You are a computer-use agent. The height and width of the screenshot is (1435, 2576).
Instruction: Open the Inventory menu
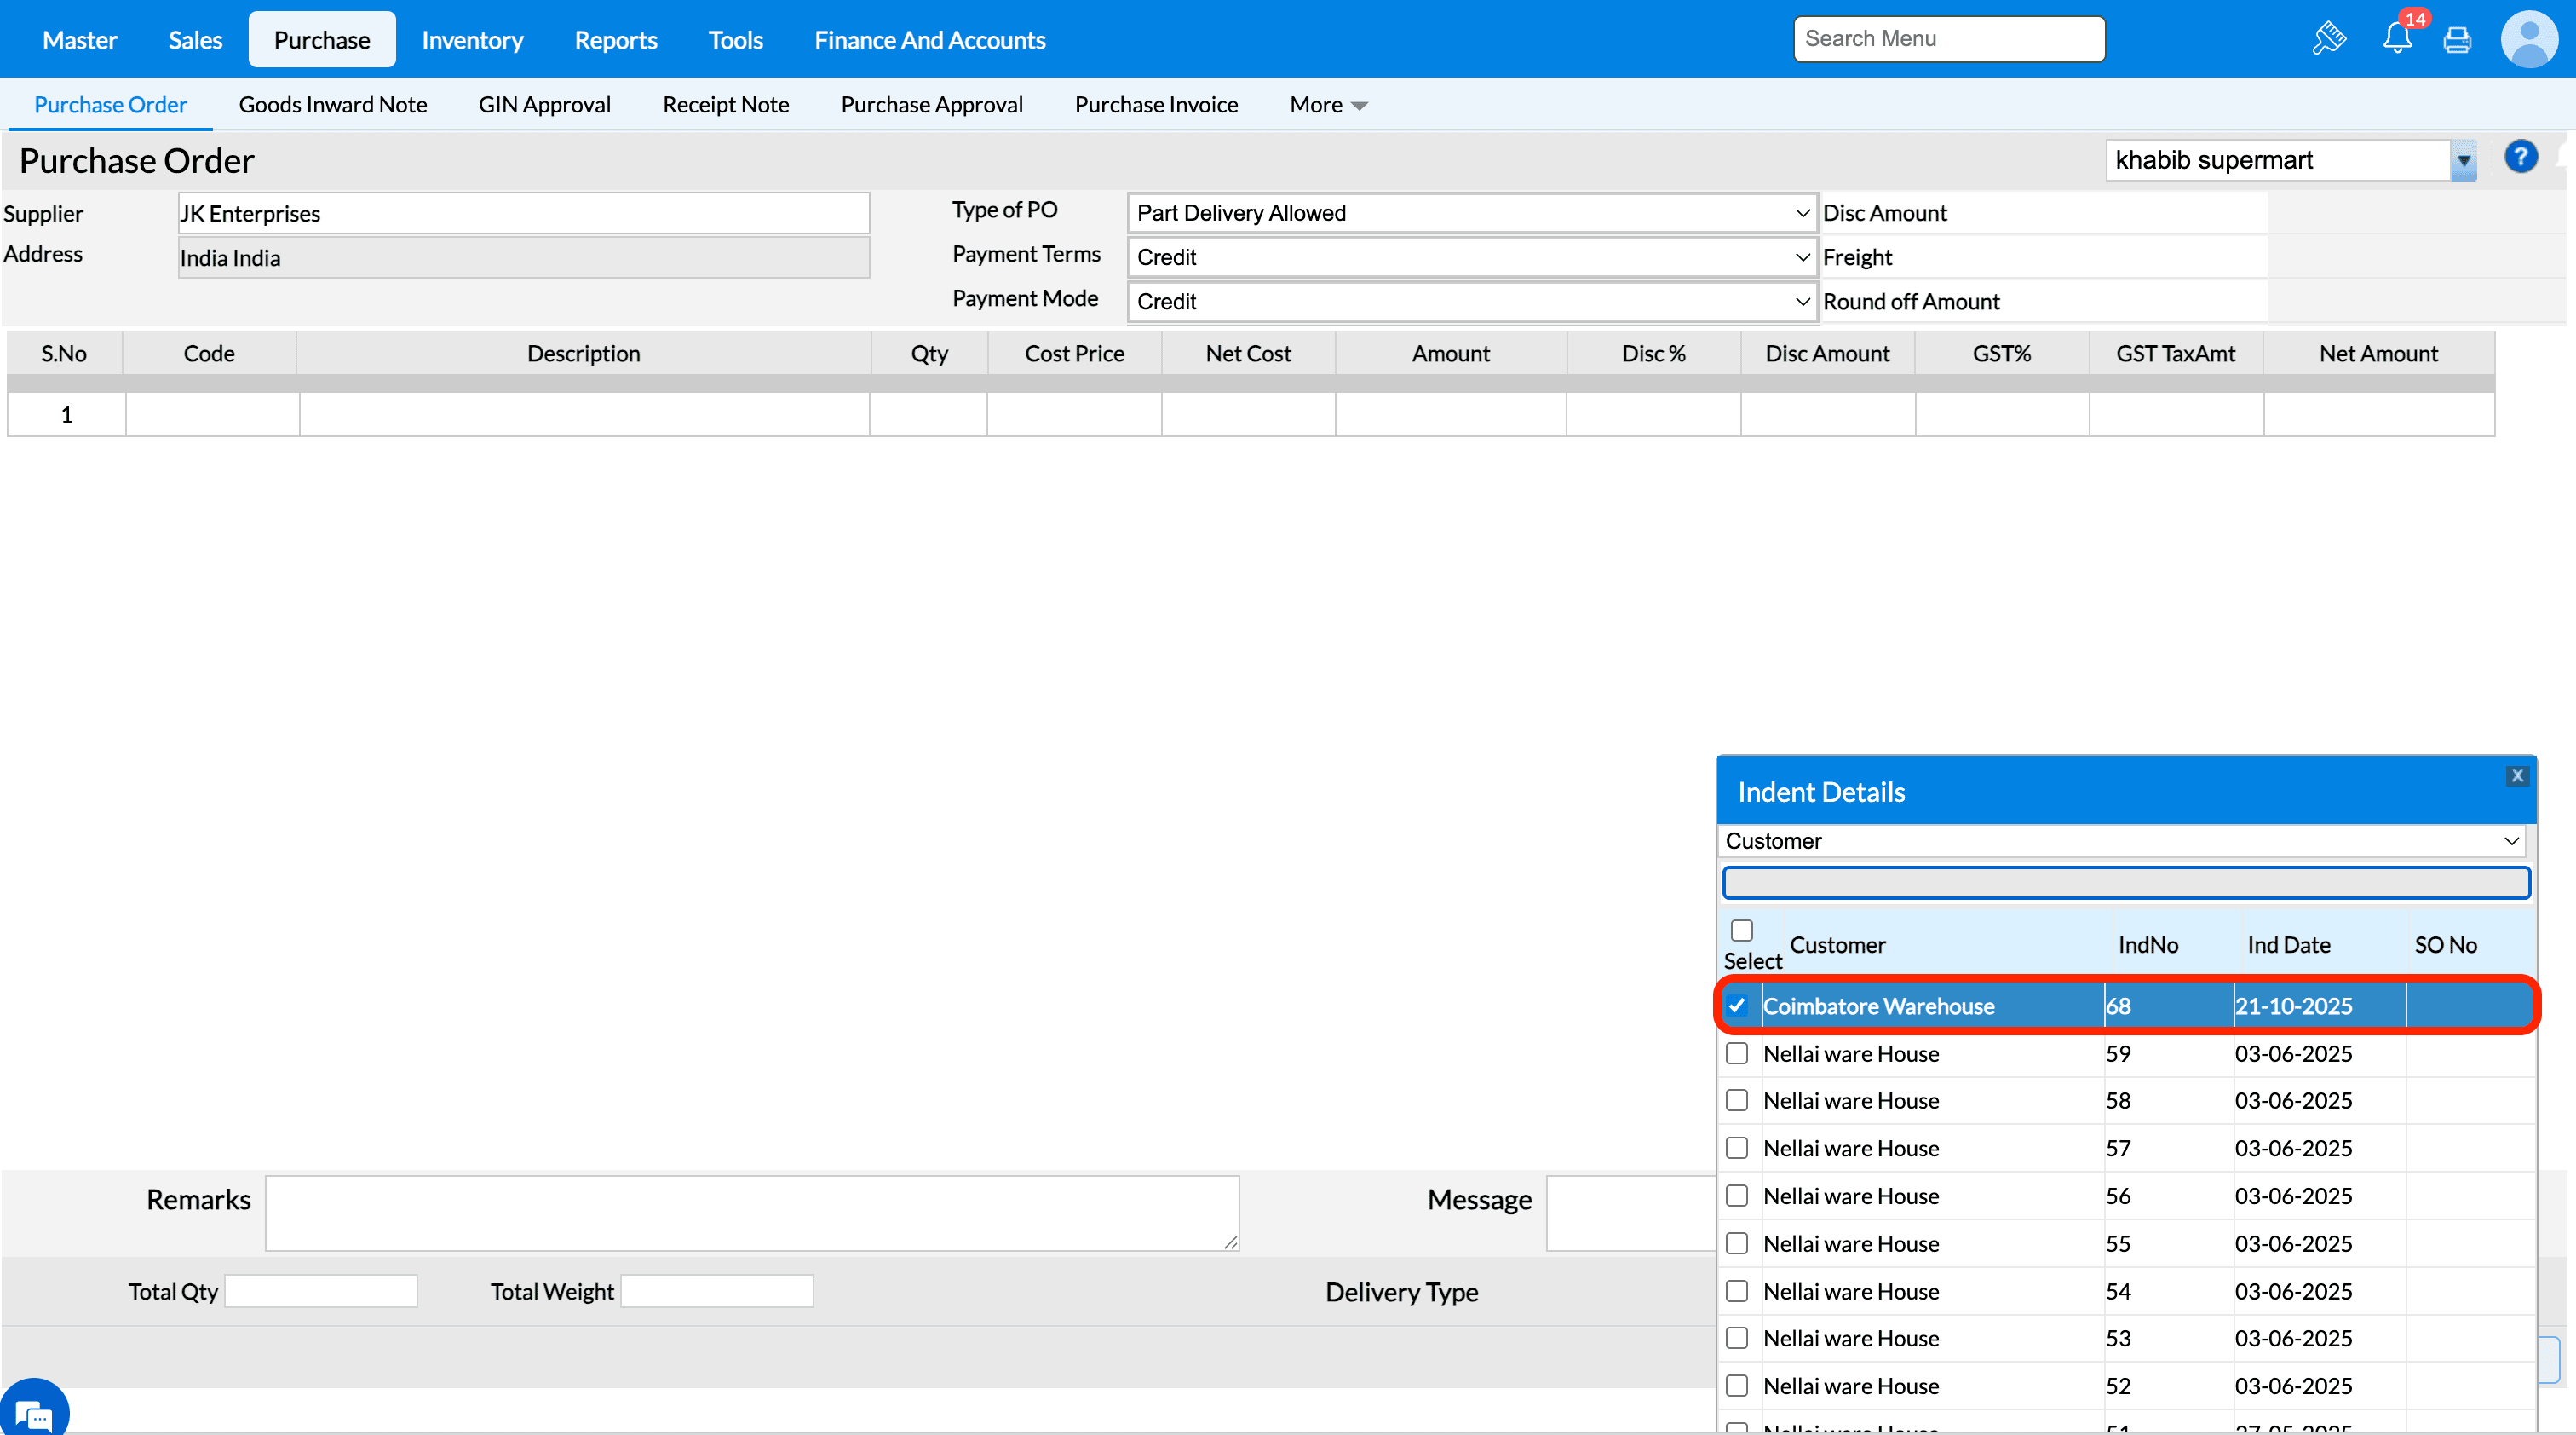pos(472,40)
